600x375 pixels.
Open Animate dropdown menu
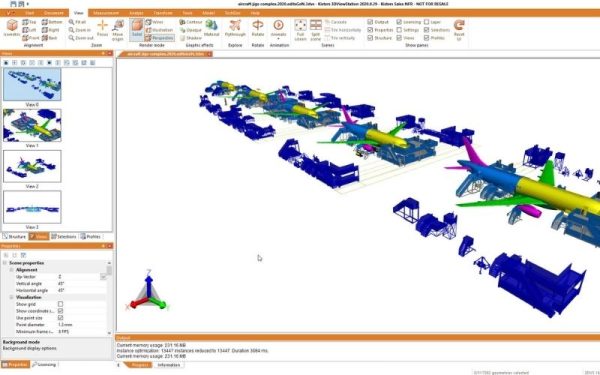pyautogui.click(x=279, y=38)
